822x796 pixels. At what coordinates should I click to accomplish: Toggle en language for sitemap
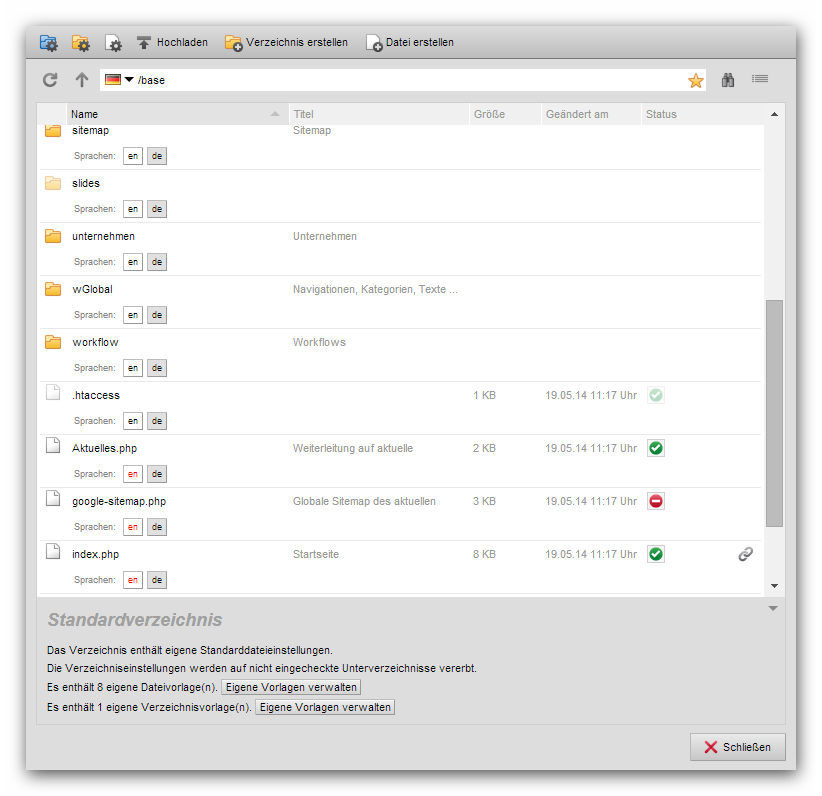133,156
